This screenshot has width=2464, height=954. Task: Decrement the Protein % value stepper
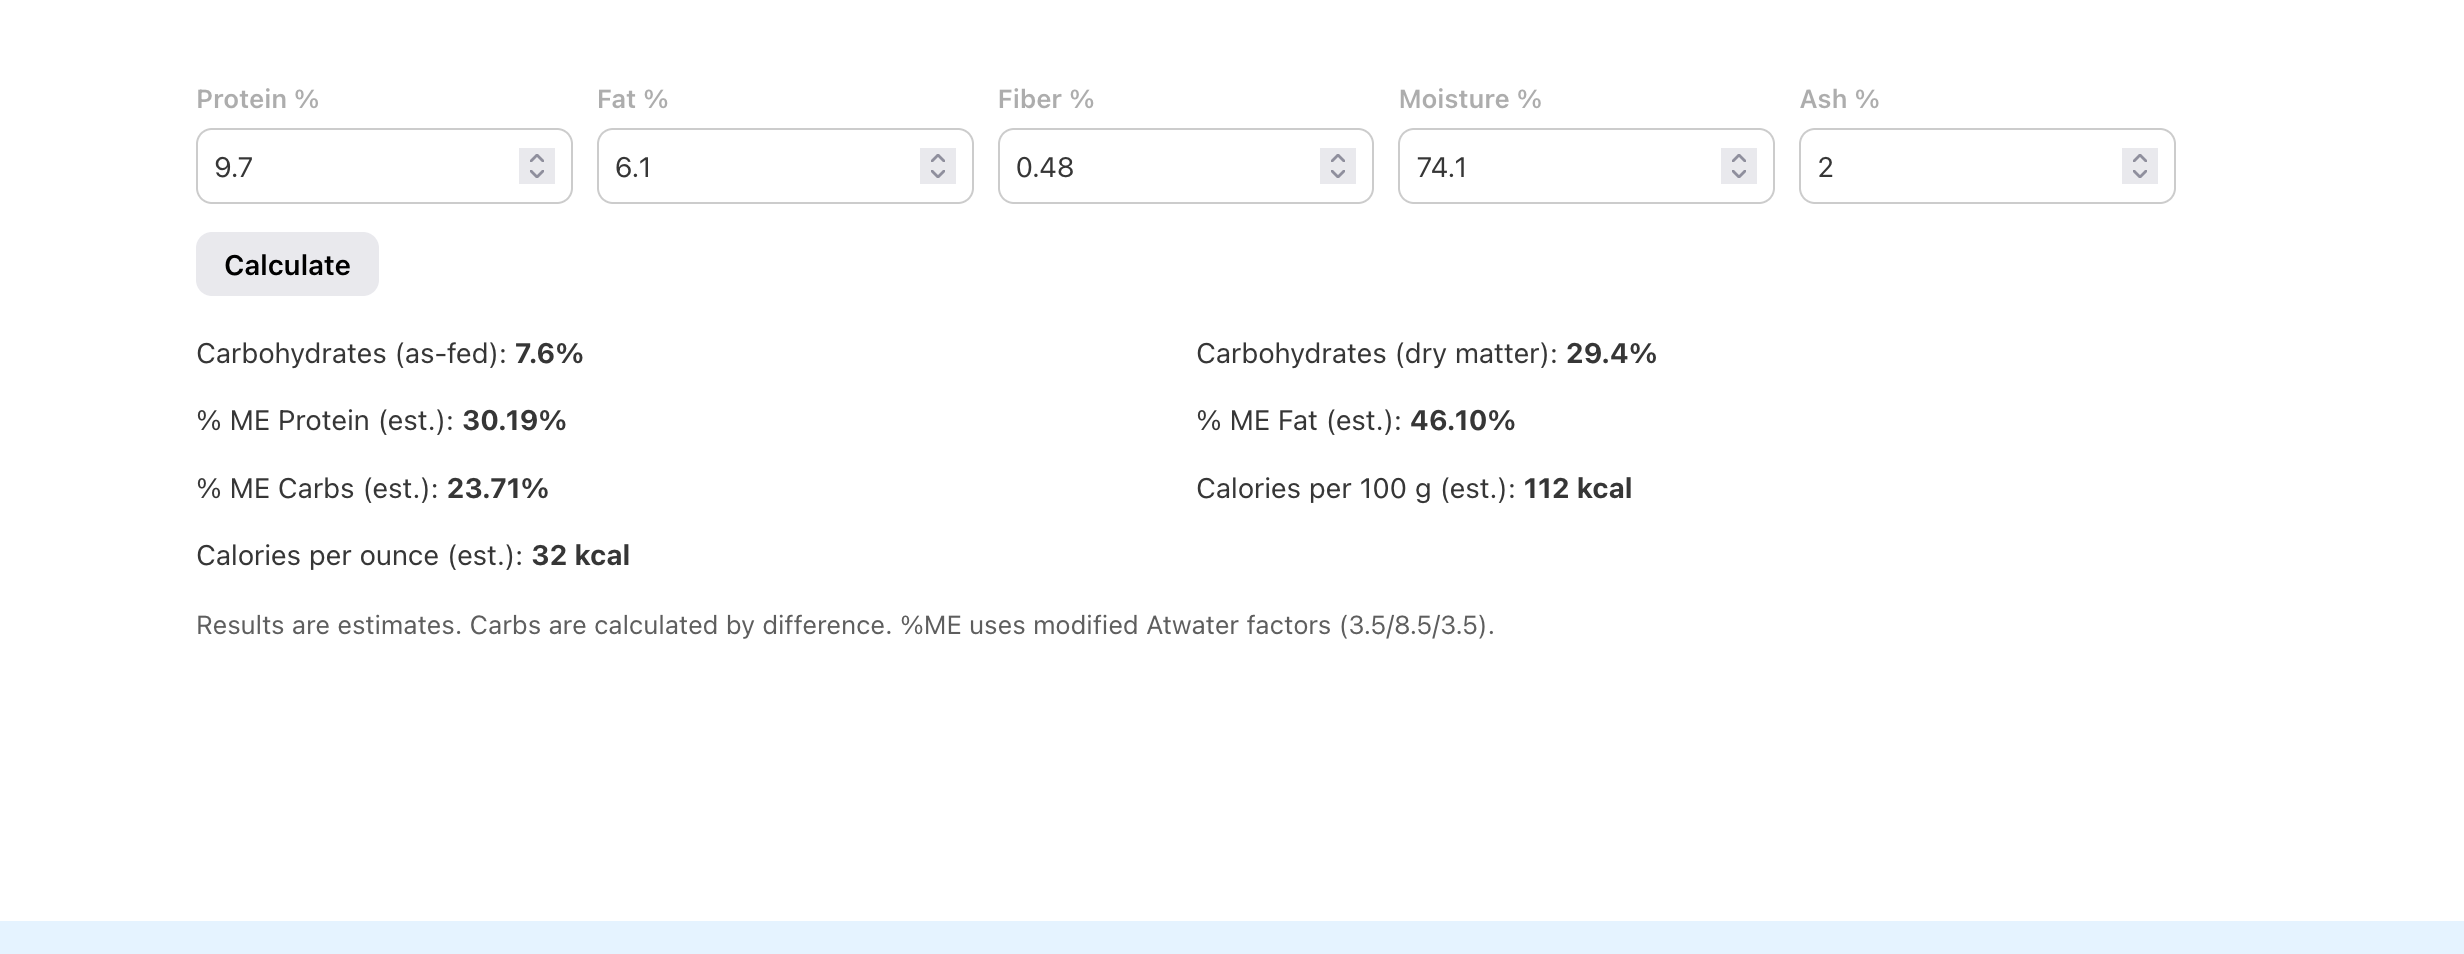click(536, 175)
